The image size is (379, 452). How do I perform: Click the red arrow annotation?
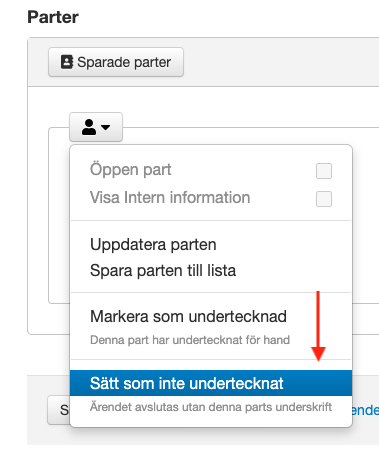(318, 326)
